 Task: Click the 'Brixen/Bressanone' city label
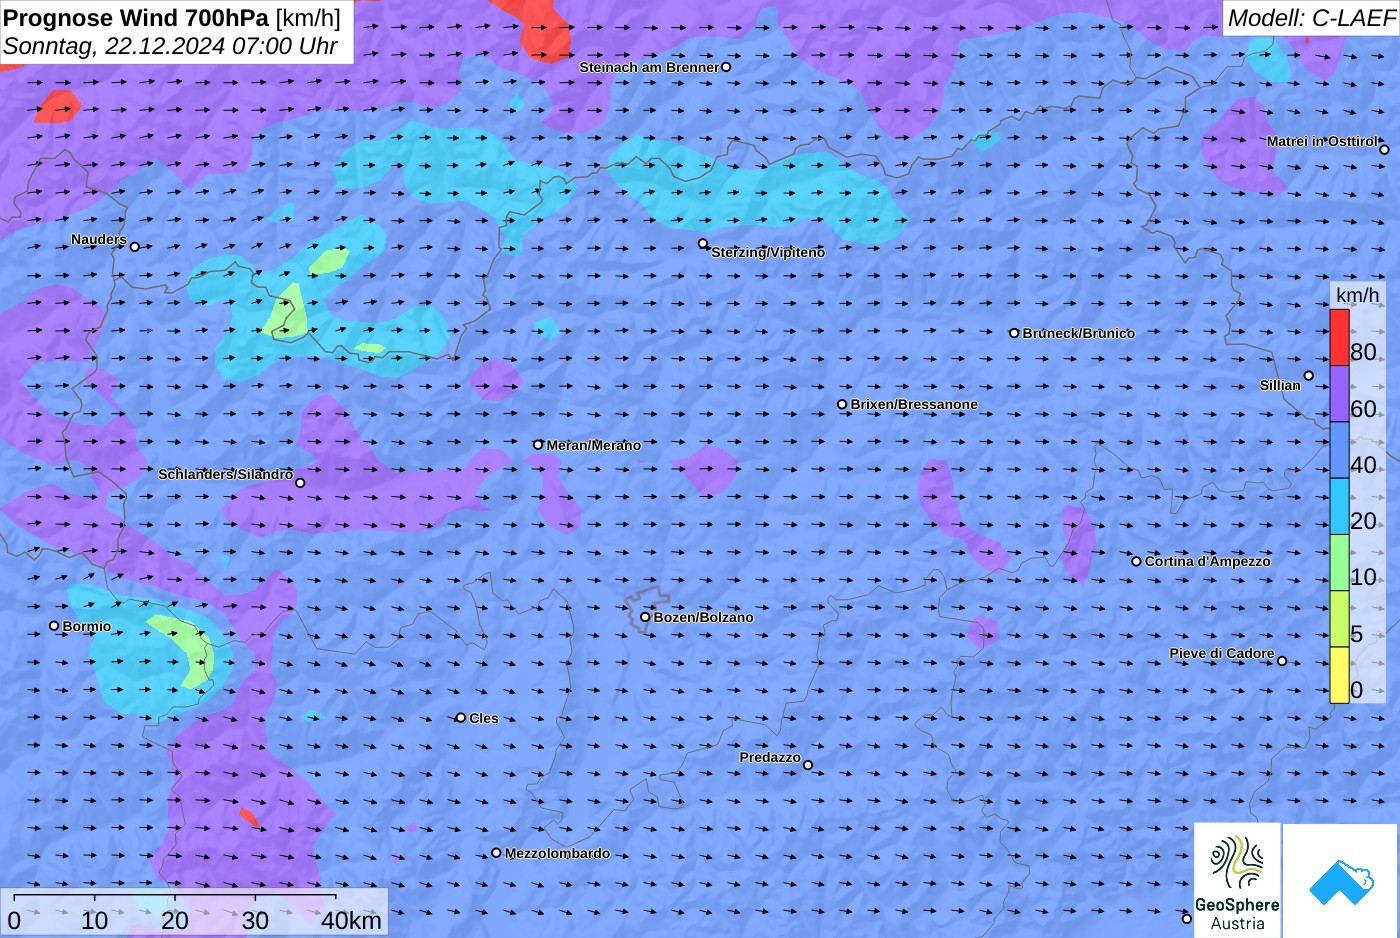tap(914, 404)
